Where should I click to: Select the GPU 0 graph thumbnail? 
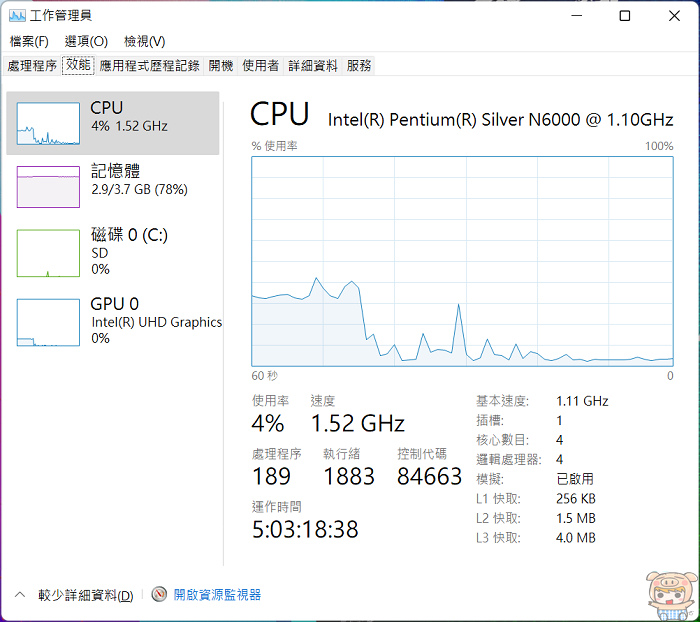coord(48,321)
